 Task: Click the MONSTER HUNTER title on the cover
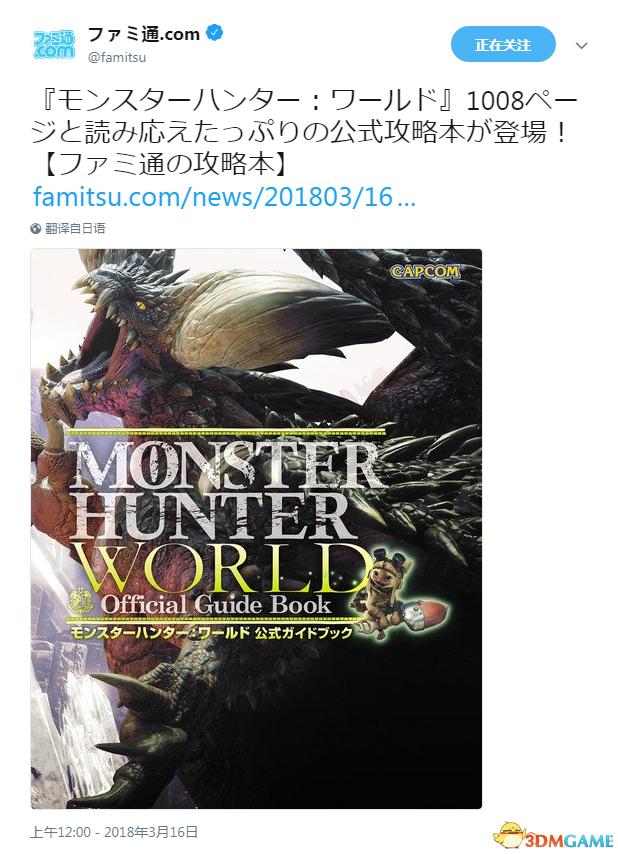pos(221,490)
